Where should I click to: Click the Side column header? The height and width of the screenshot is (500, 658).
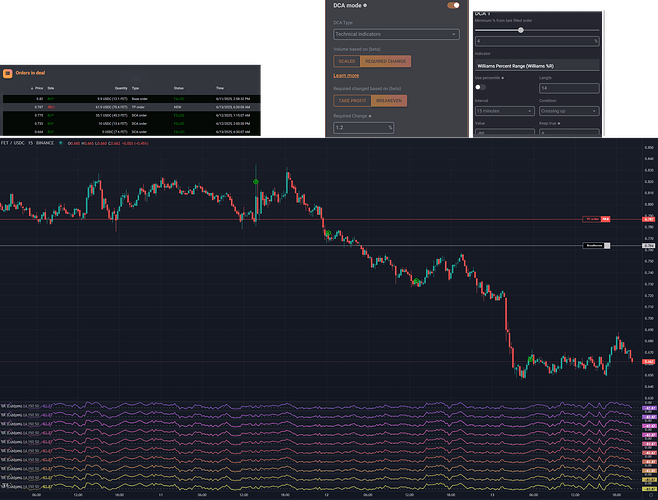click(51, 89)
